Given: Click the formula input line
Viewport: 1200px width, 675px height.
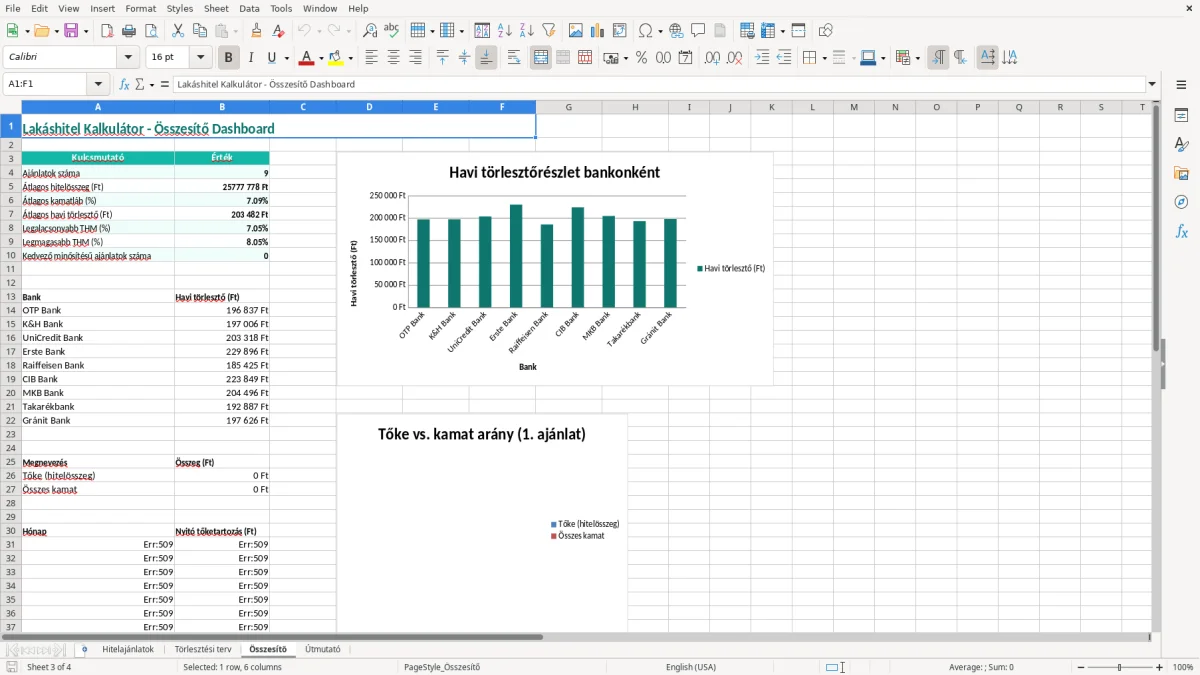Looking at the screenshot, I should (658, 84).
